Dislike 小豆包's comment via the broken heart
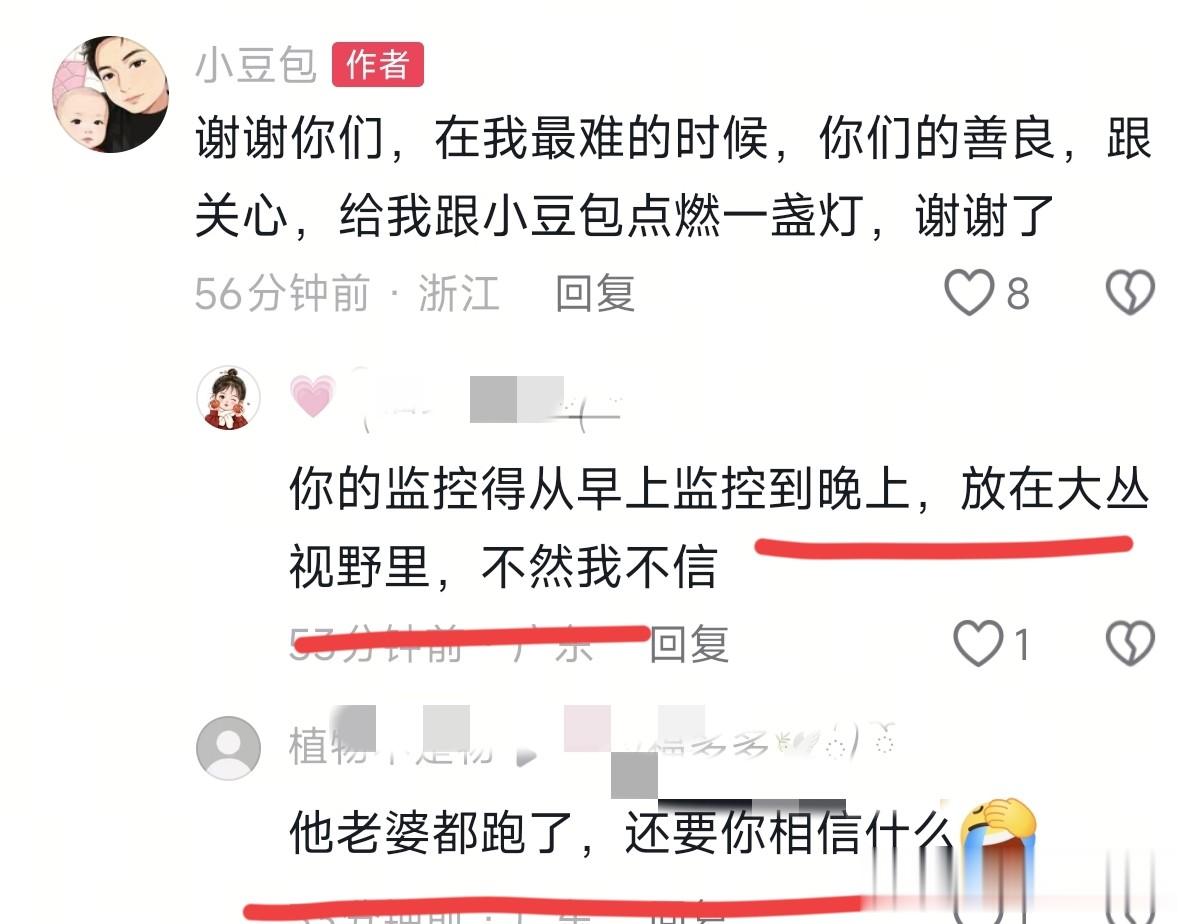Image resolution: width=1179 pixels, height=924 pixels. pos(1130,292)
